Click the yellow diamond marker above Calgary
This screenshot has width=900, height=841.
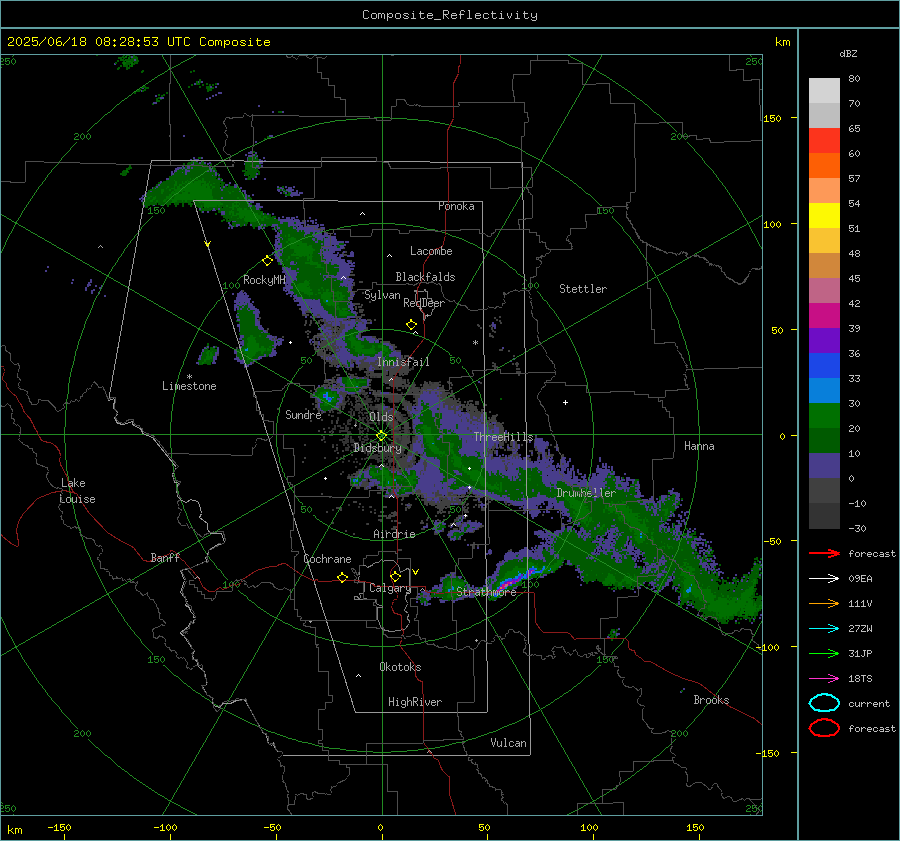click(x=395, y=576)
